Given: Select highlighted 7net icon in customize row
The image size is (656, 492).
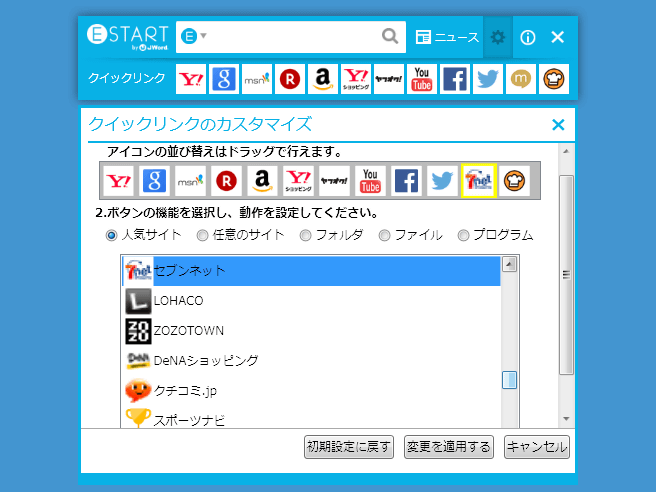Looking at the screenshot, I should 479,181.
